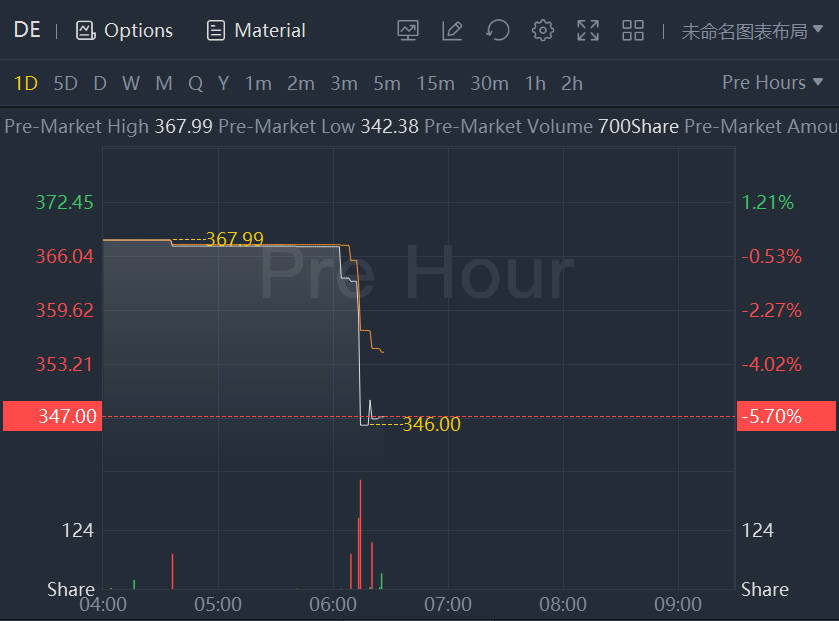
Task: Select the 1D timeframe tab
Action: pyautogui.click(x=26, y=83)
